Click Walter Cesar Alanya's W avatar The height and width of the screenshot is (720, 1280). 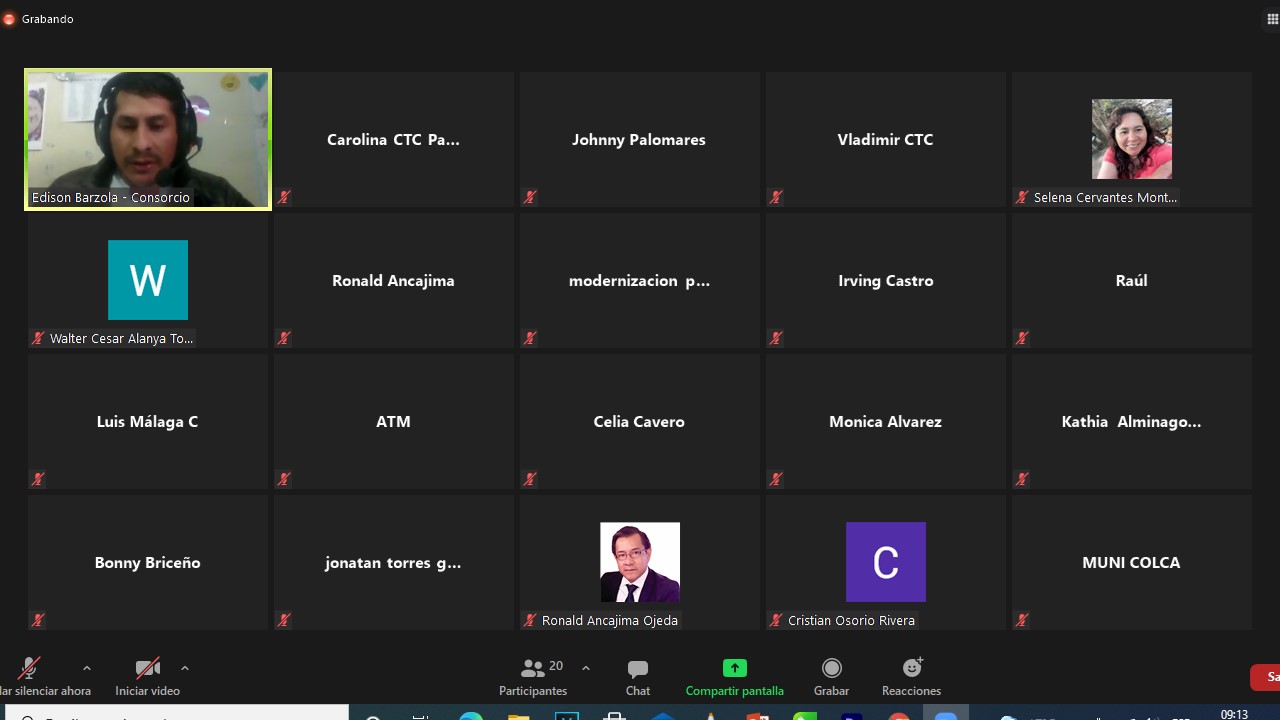(148, 280)
